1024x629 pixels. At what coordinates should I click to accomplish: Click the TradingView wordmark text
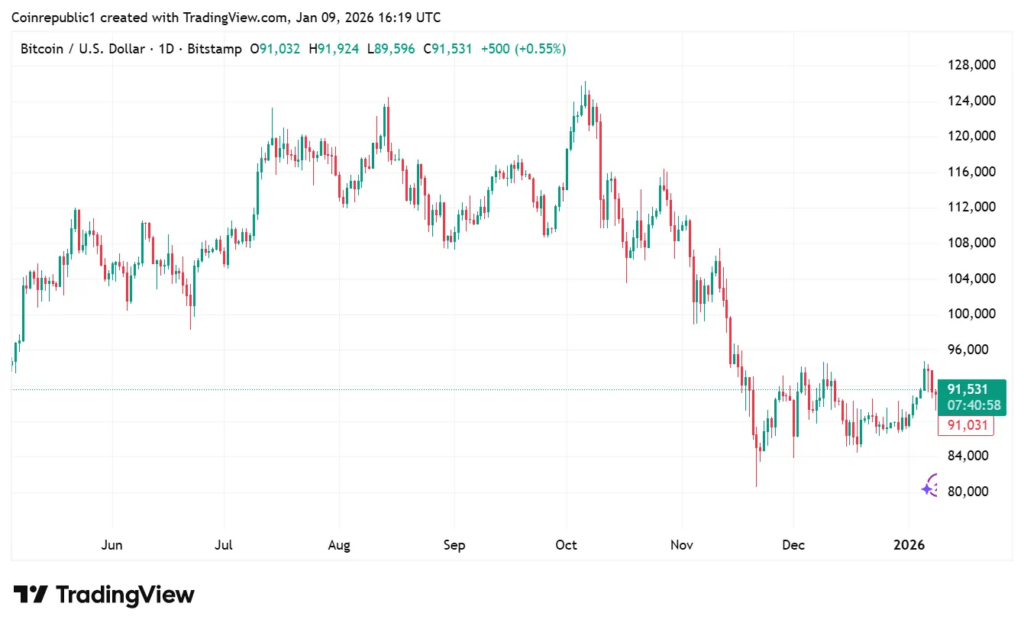click(x=125, y=595)
